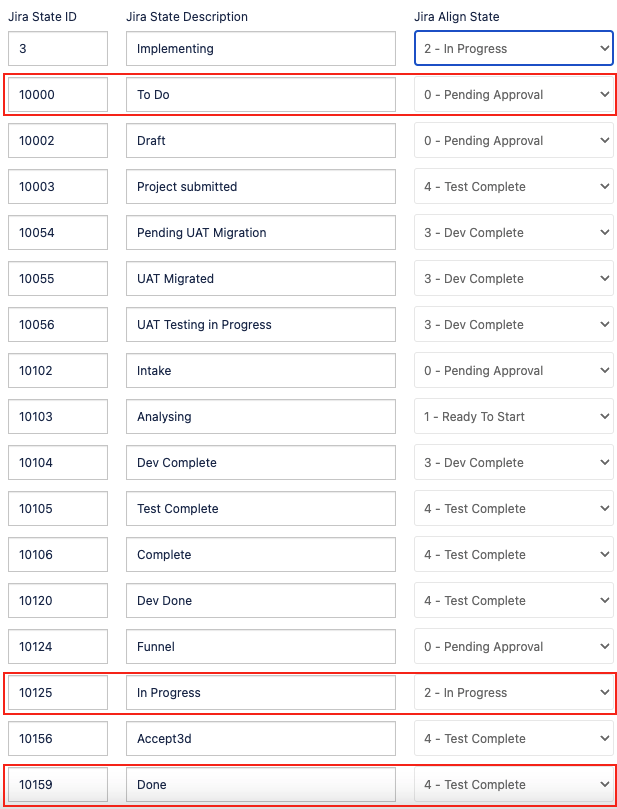Expand the dropdown beside UAT Migrated
The height and width of the screenshot is (809, 617).
(513, 278)
